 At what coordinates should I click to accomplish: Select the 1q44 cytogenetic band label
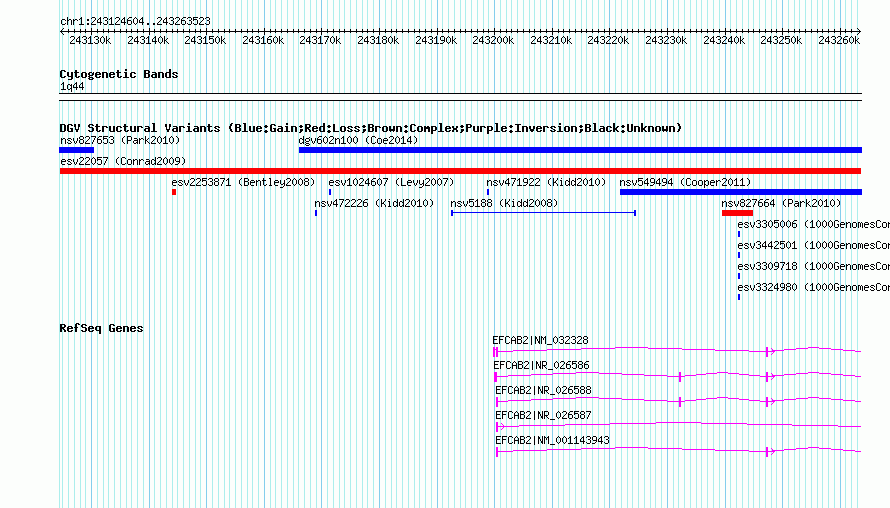(72, 86)
